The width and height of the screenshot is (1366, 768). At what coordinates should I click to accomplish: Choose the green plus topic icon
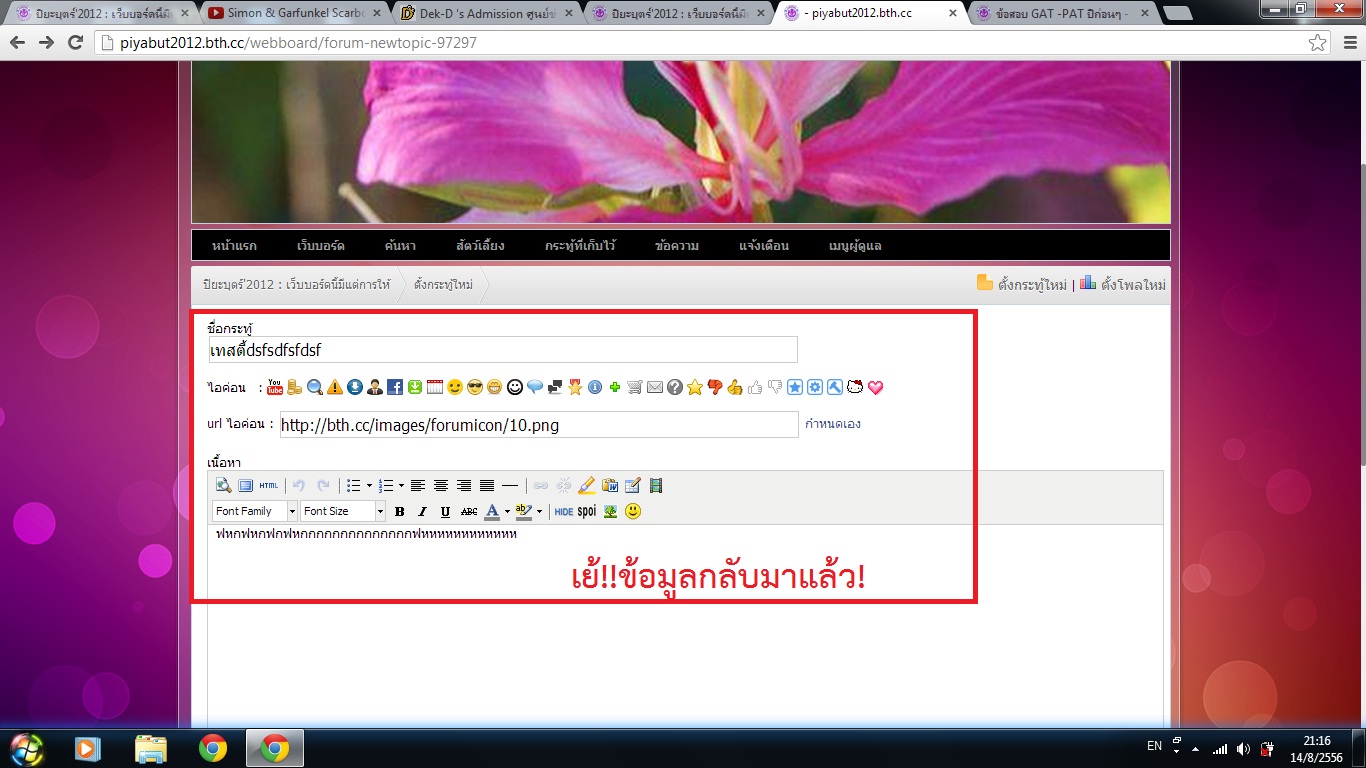tap(615, 387)
